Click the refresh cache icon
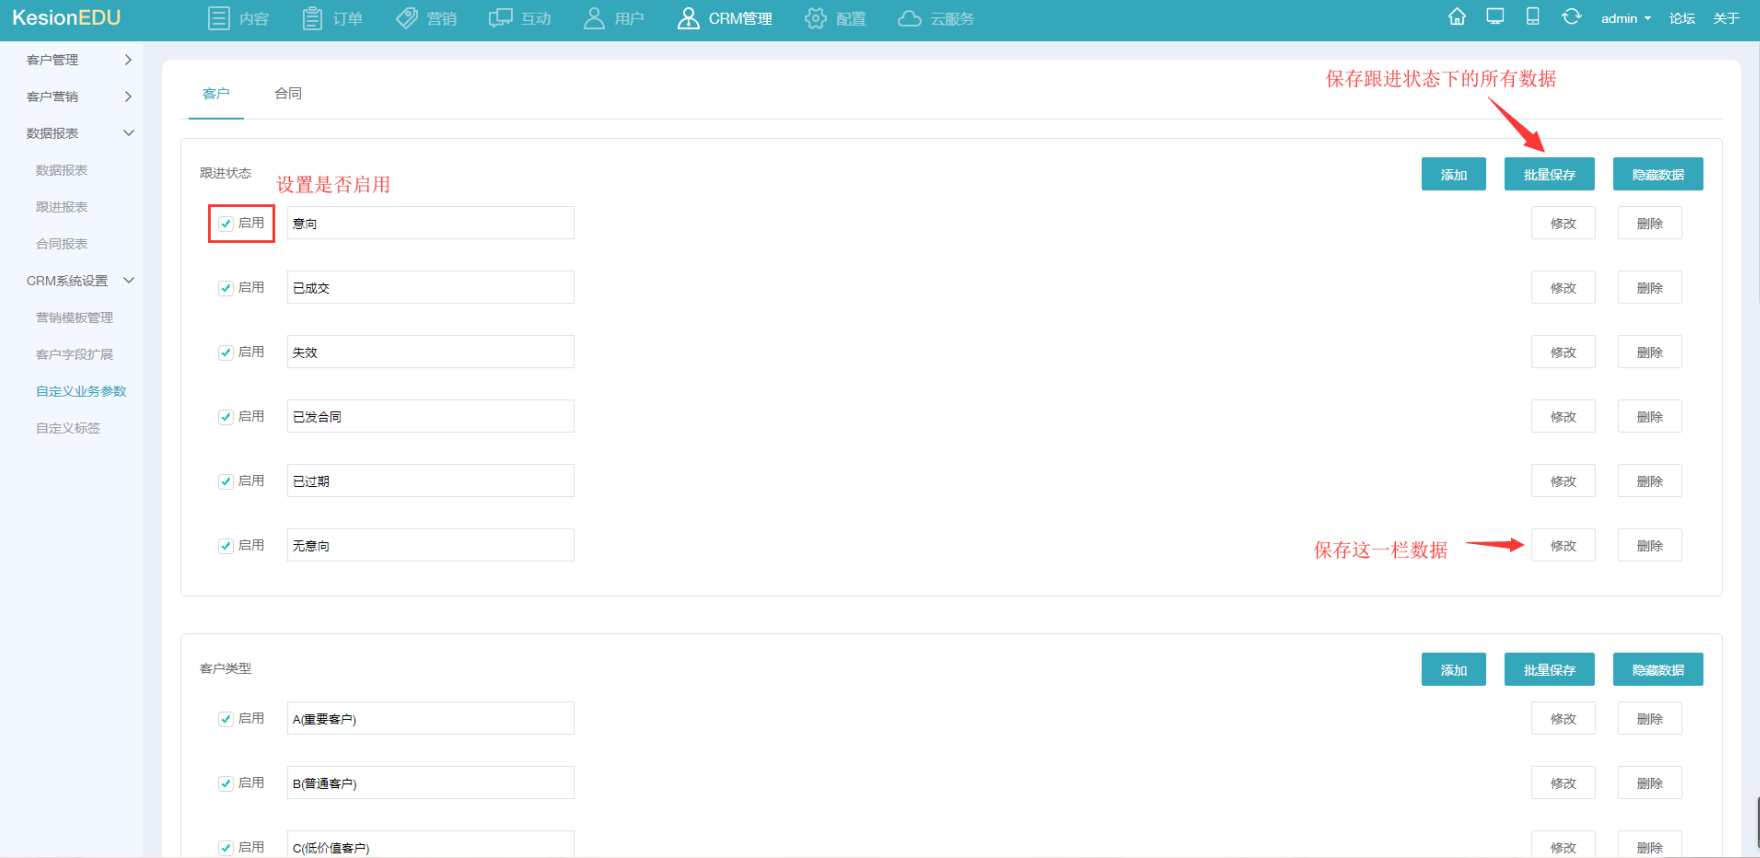Viewport: 1760px width, 858px height. click(1572, 17)
